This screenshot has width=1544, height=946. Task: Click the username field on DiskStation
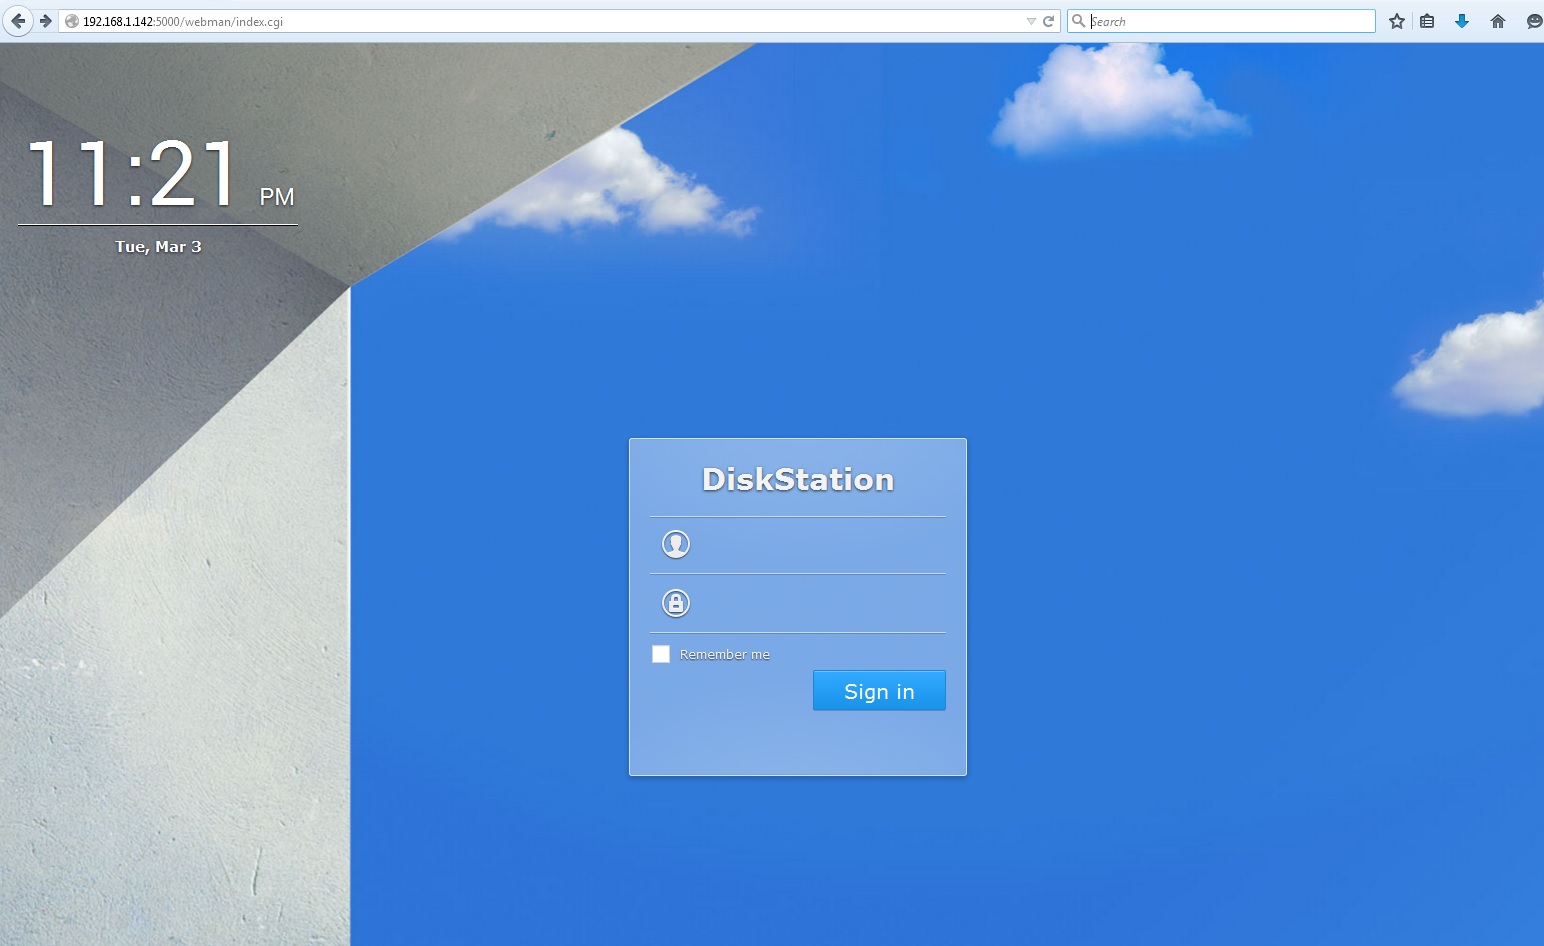(x=798, y=545)
